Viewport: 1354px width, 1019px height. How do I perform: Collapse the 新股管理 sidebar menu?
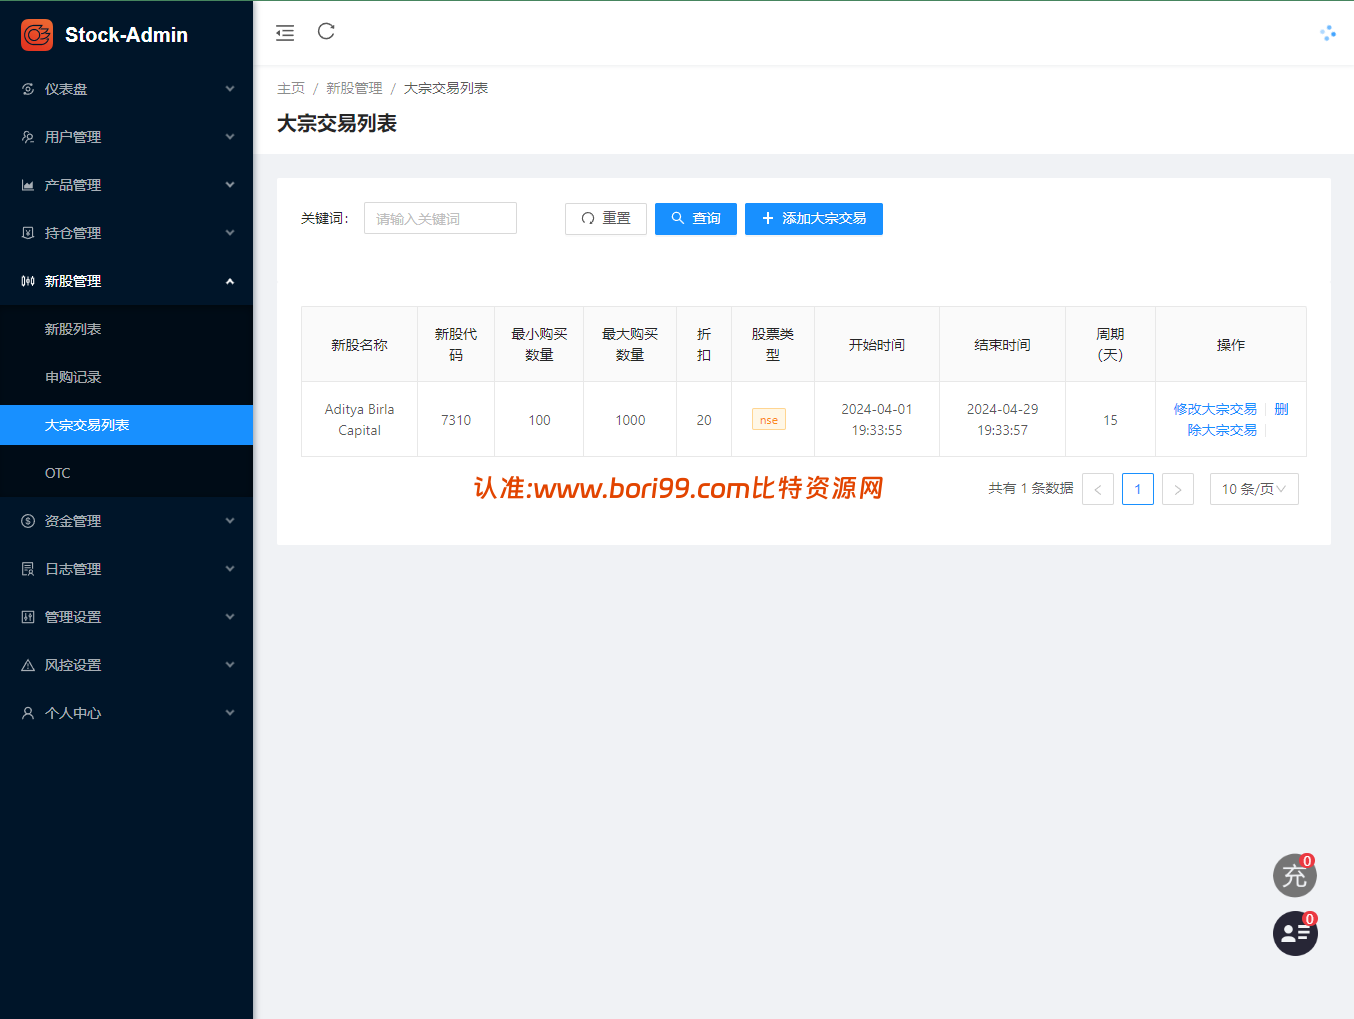point(126,281)
